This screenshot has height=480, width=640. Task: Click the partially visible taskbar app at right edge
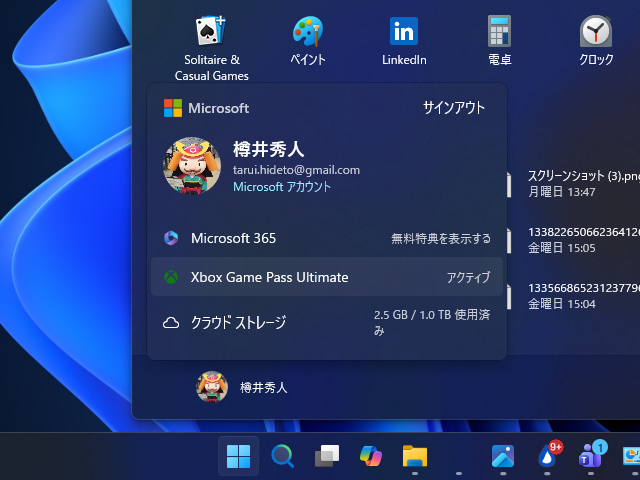click(x=631, y=456)
